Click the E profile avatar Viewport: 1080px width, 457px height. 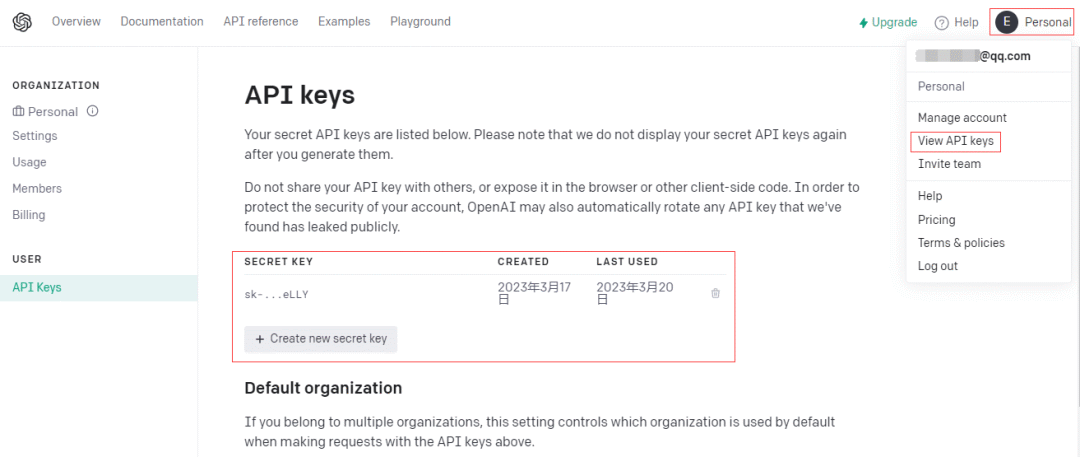(x=1007, y=22)
